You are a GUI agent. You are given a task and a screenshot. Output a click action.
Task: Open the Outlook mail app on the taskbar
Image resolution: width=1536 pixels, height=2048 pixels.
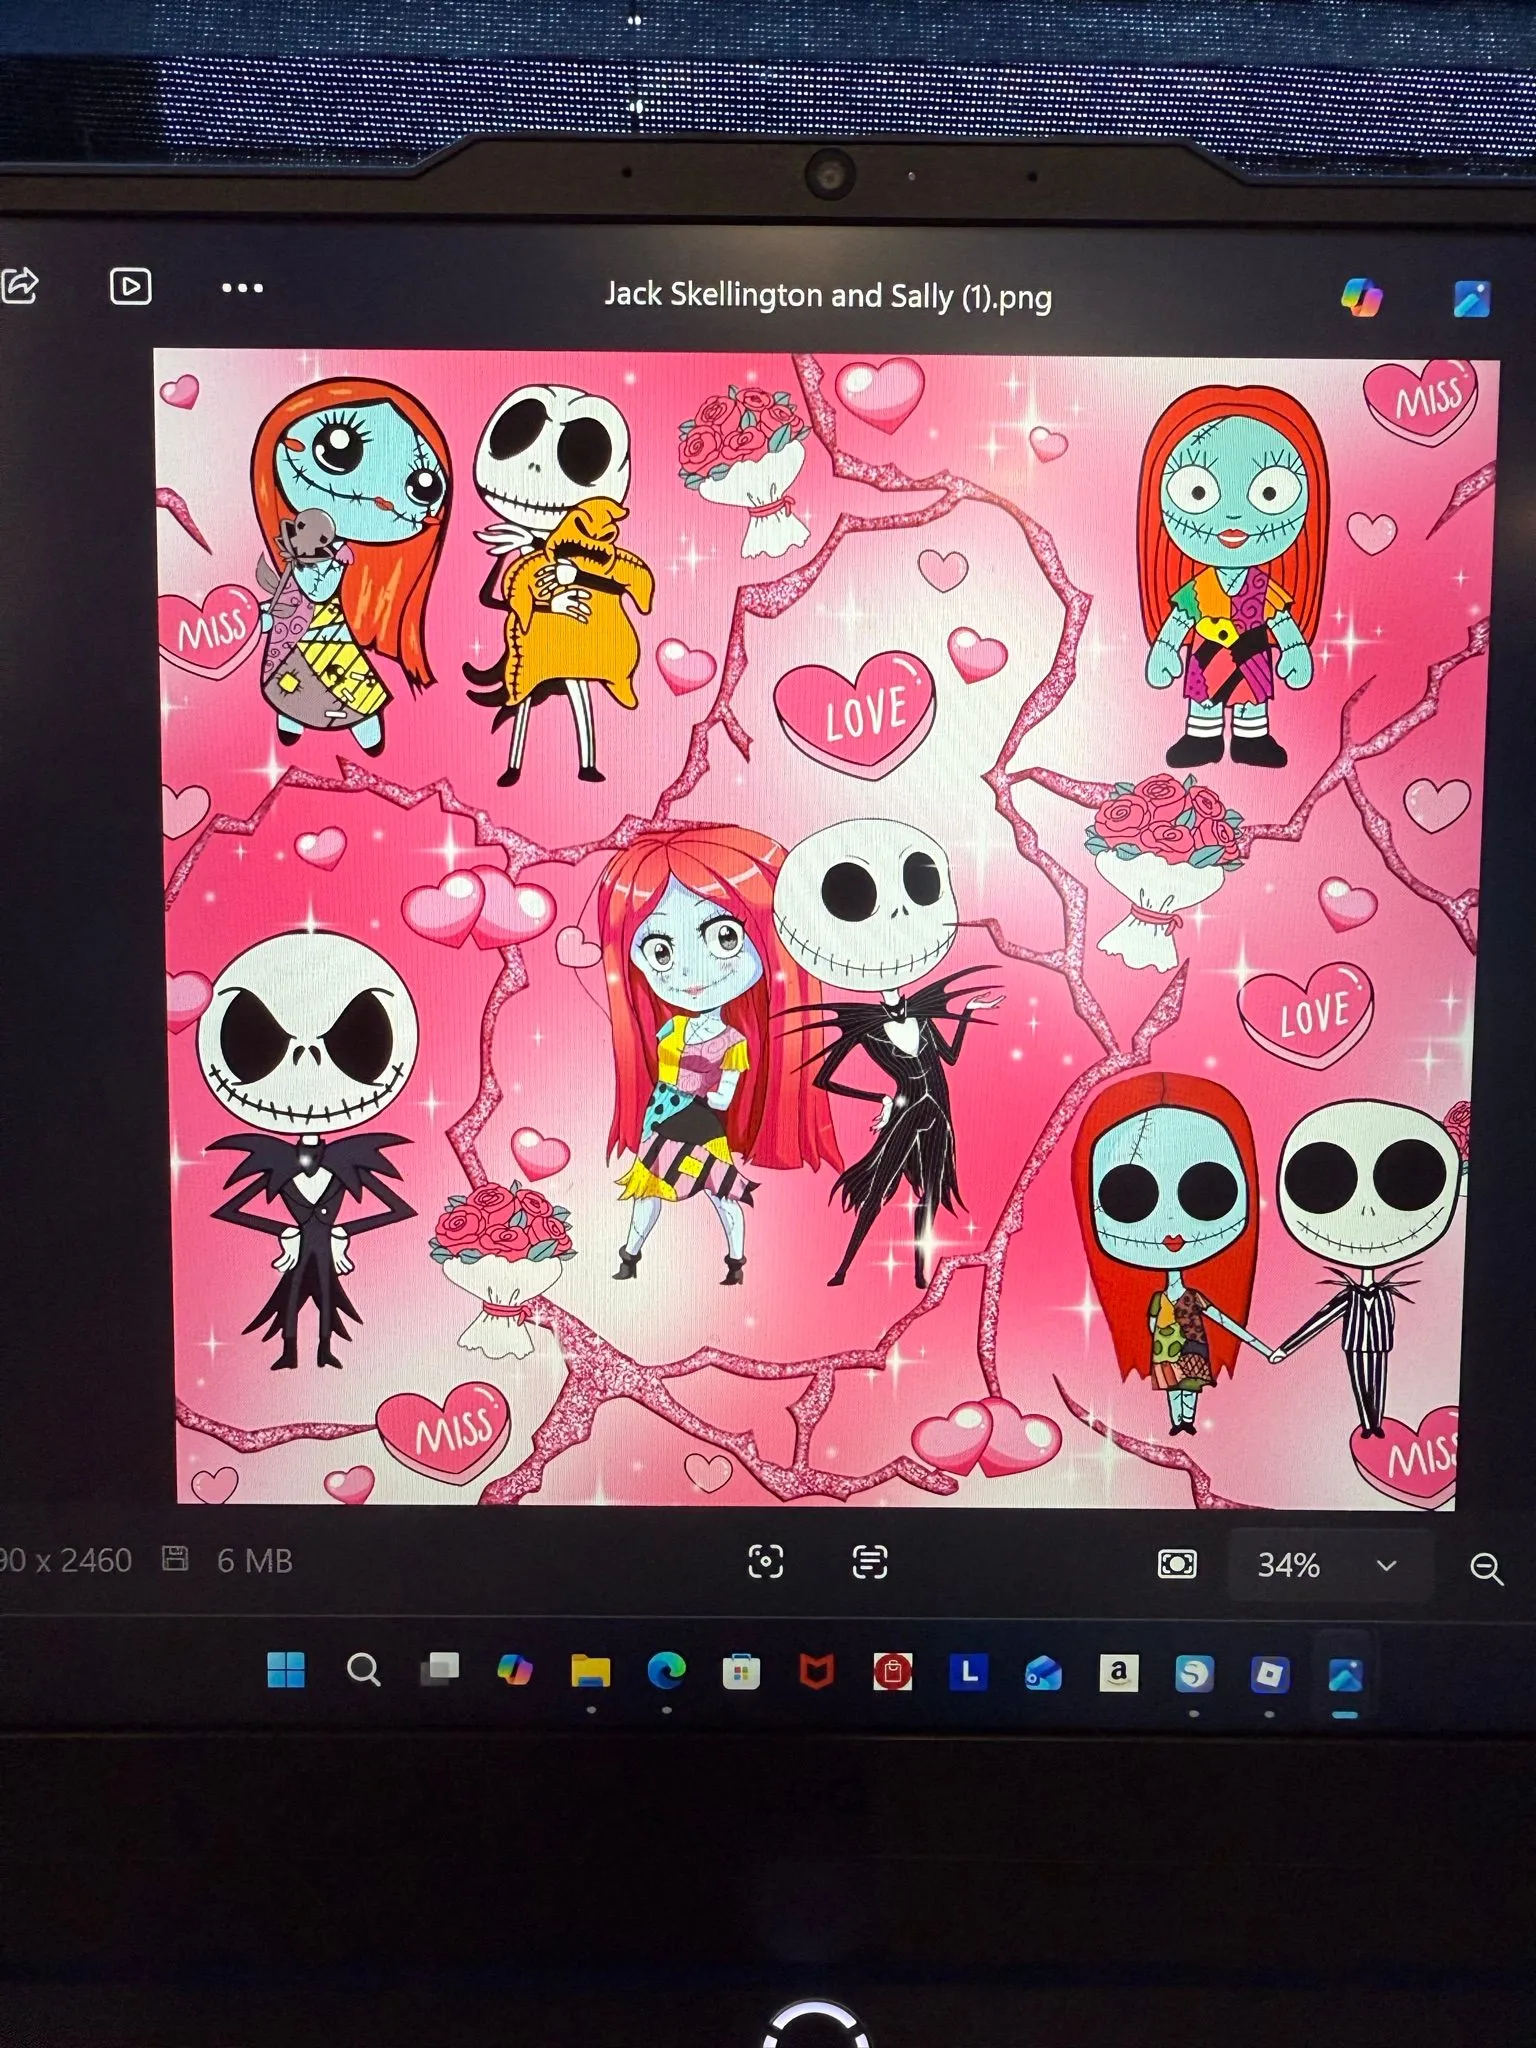1043,1673
